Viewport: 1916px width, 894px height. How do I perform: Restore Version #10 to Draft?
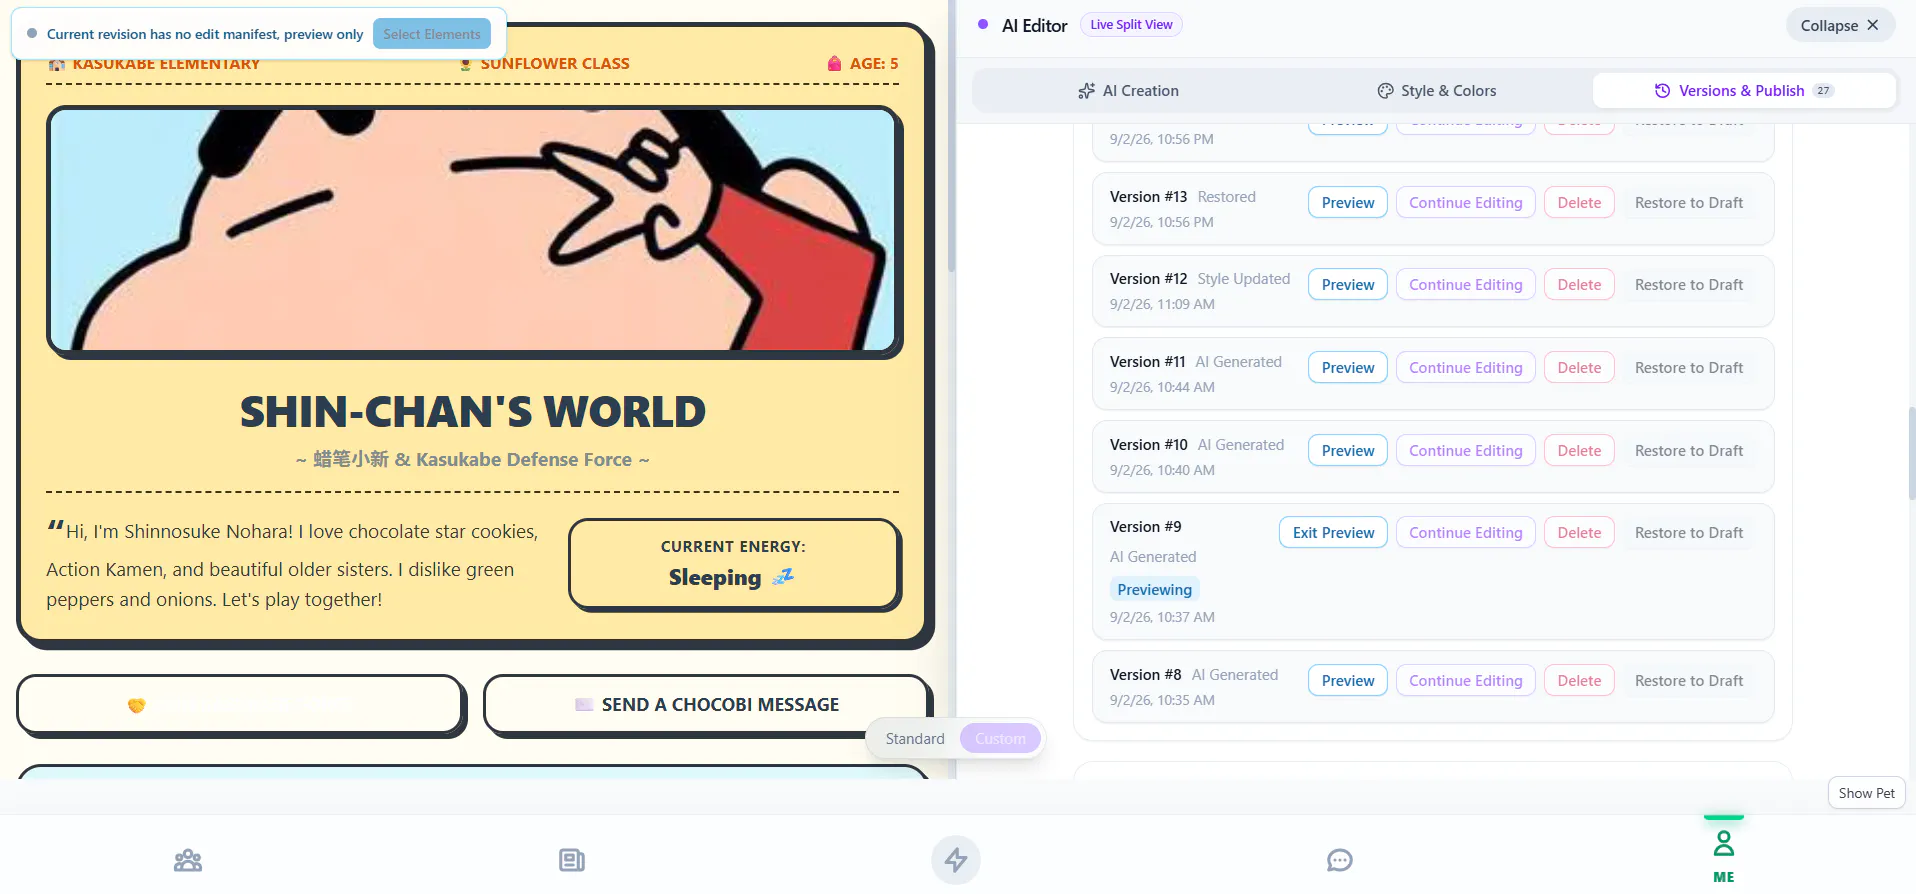pyautogui.click(x=1689, y=451)
